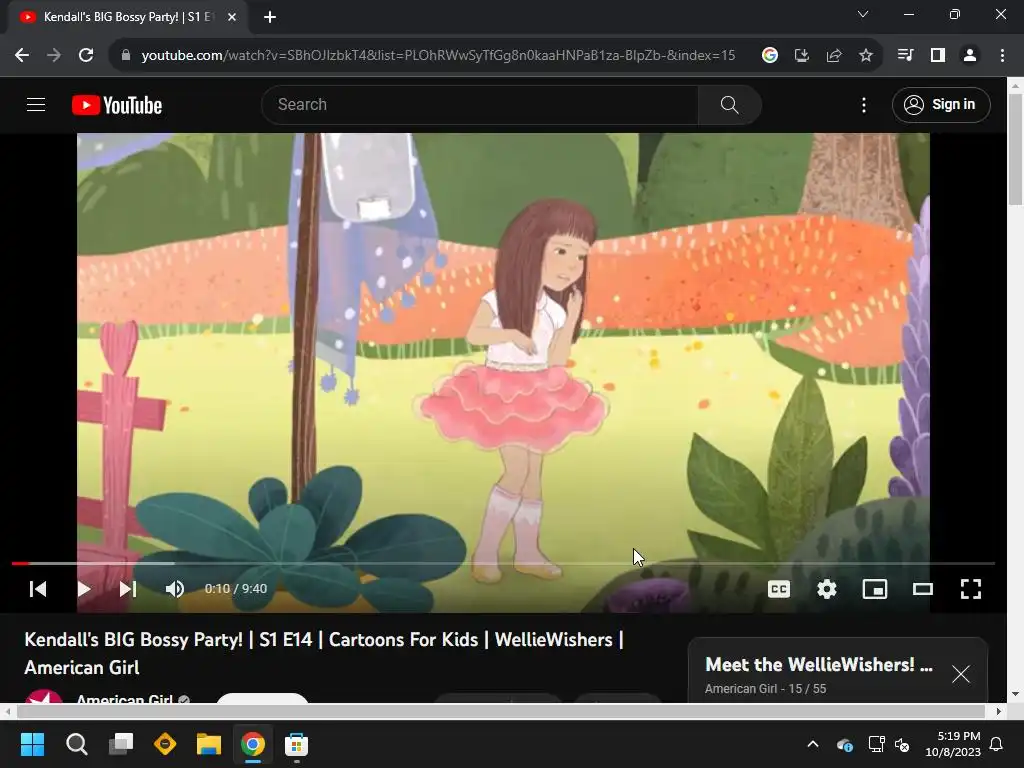Share this page icon
This screenshot has width=1024, height=768.
834,56
